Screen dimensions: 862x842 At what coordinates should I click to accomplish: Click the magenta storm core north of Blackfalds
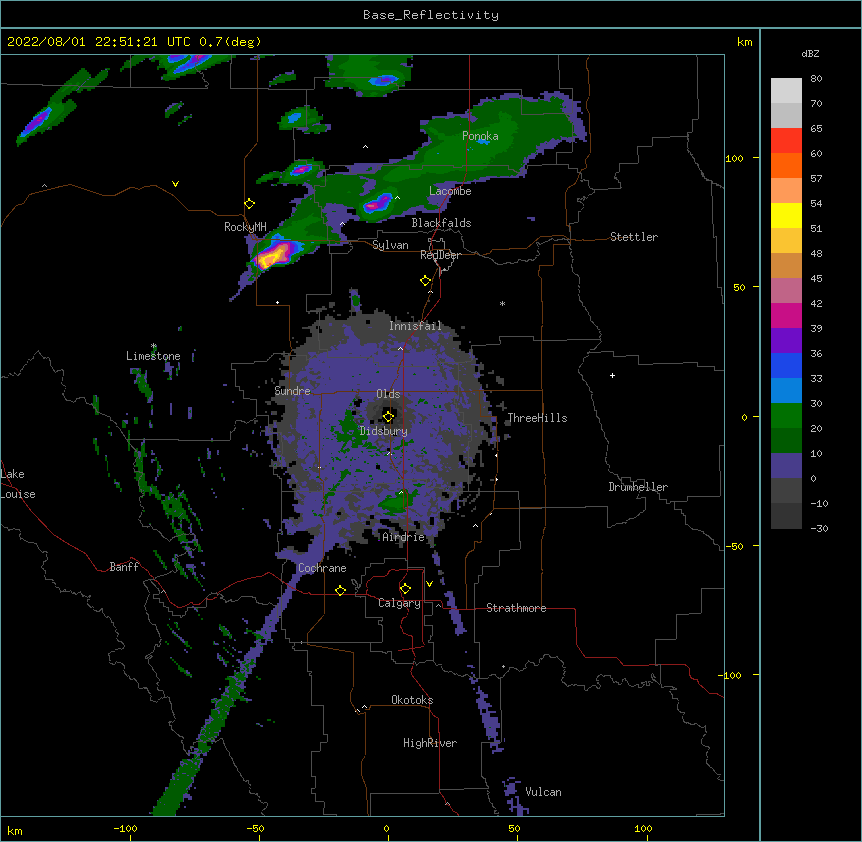(377, 204)
